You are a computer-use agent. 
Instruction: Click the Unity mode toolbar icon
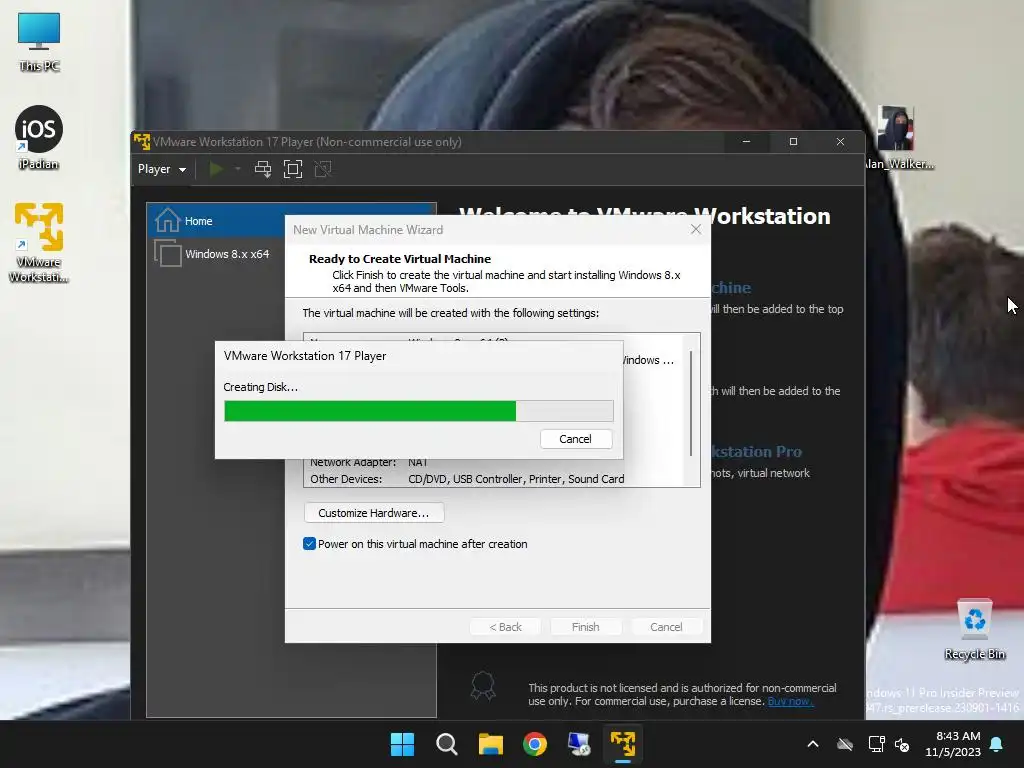323,169
